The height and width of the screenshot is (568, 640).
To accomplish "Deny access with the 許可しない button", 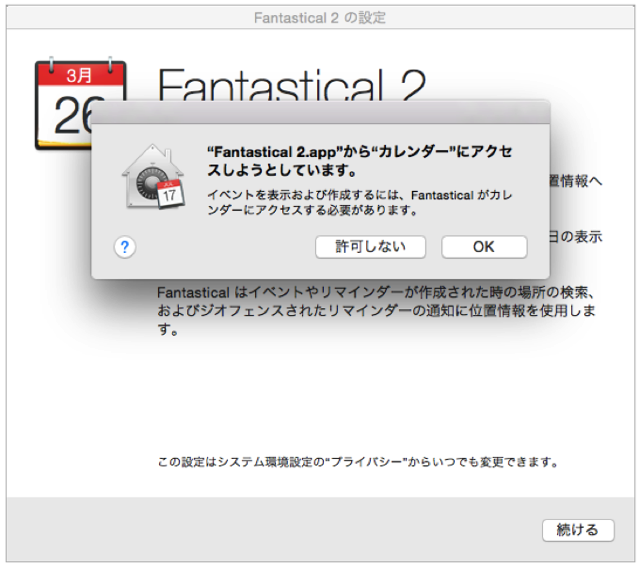I will click(370, 247).
